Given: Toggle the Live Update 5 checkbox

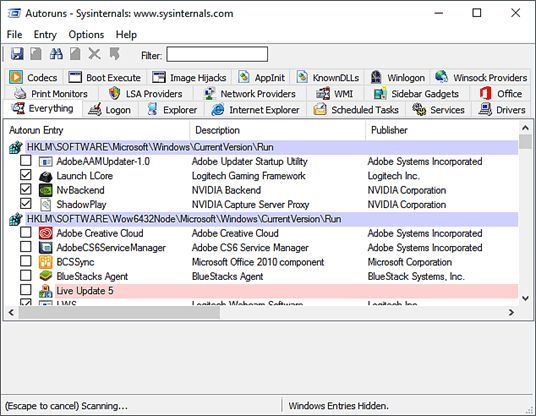Looking at the screenshot, I should coord(26,290).
